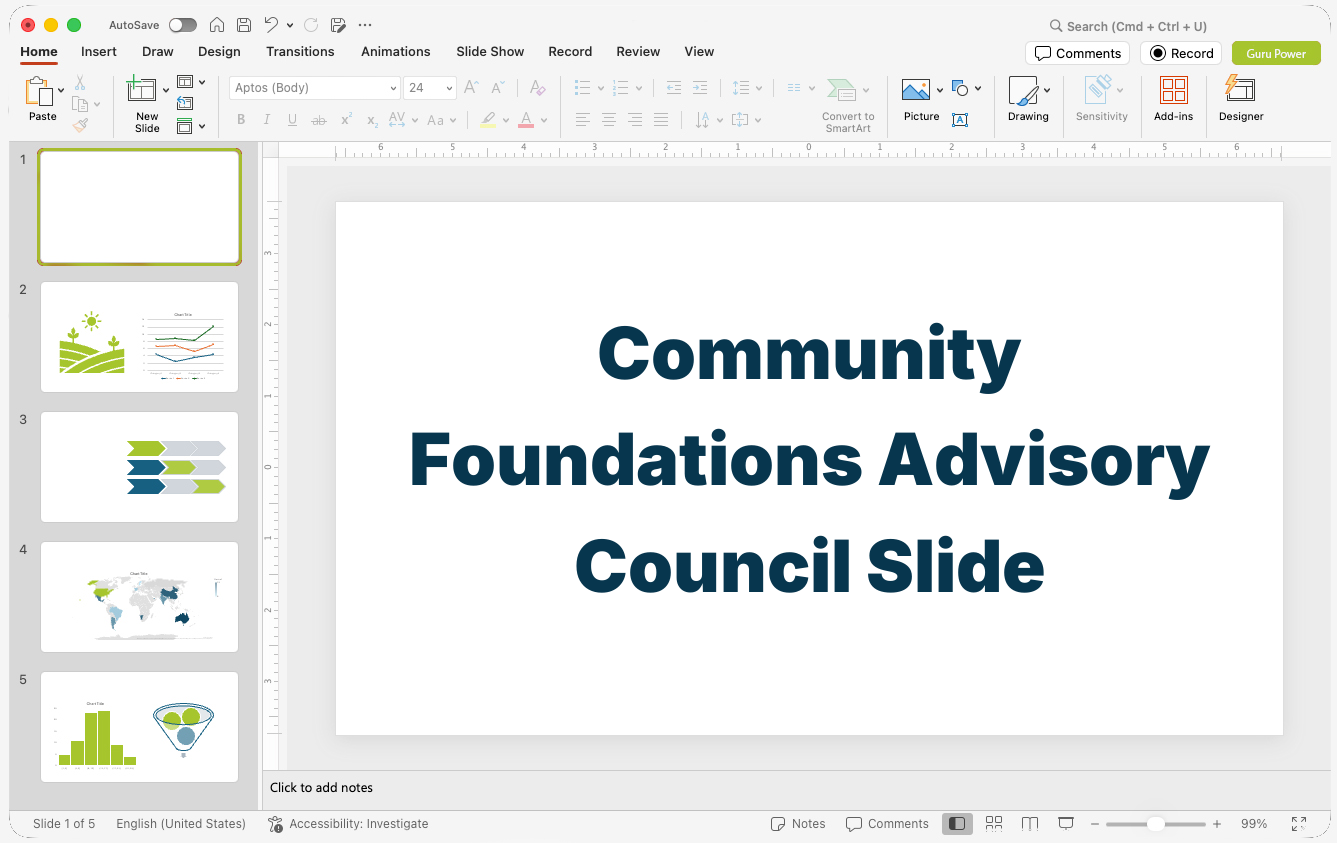Save the presentation using the floppy disk icon
Image resolution: width=1337 pixels, height=843 pixels.
coord(244,25)
